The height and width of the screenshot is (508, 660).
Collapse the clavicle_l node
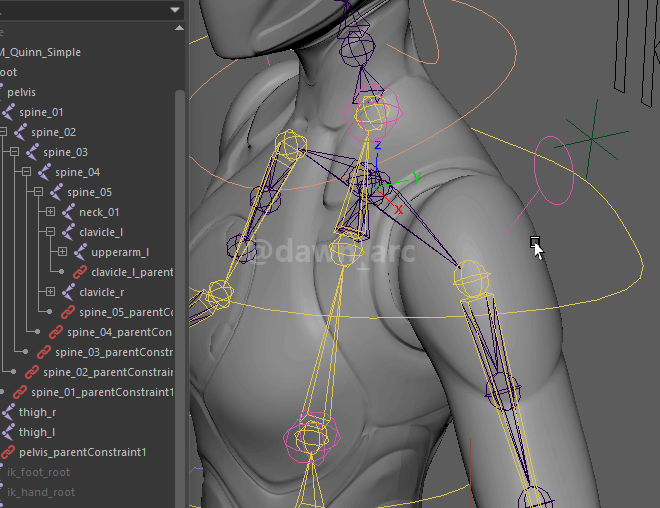(x=50, y=231)
